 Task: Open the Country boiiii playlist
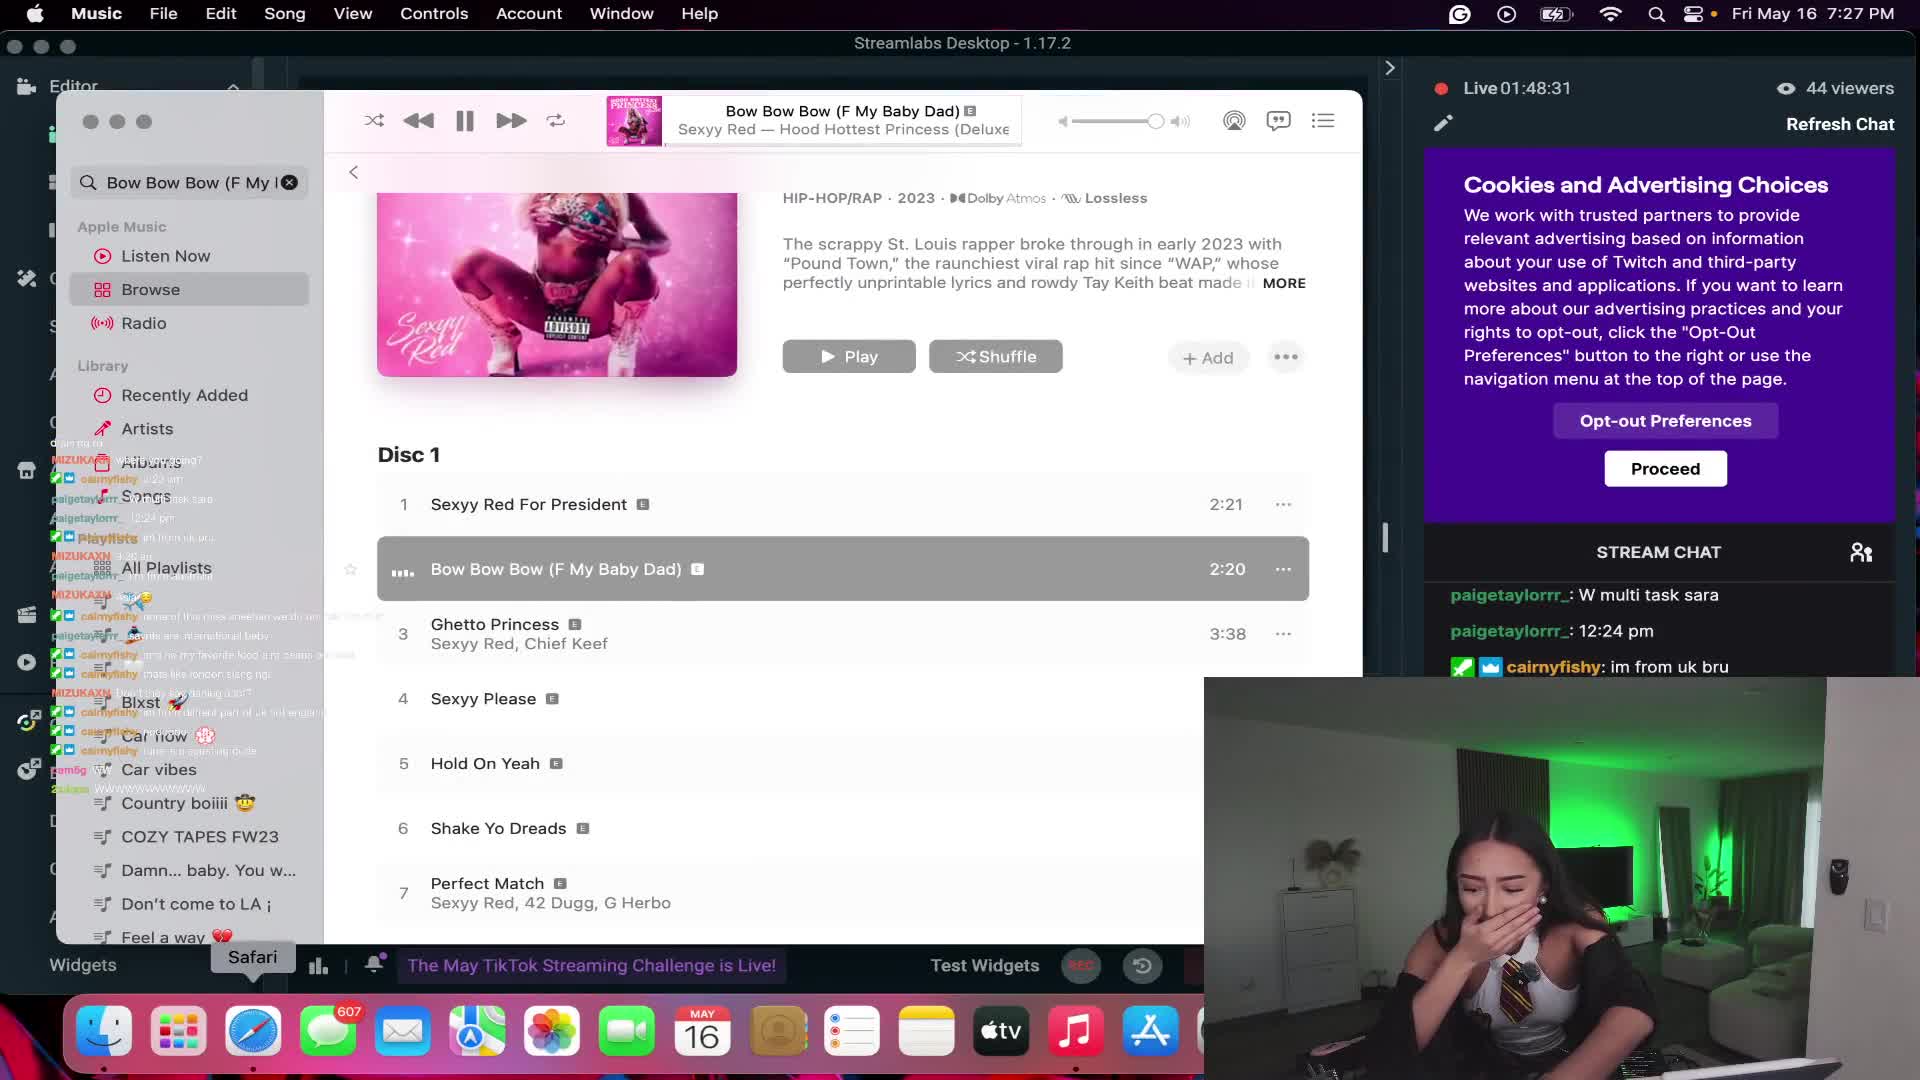point(189,803)
